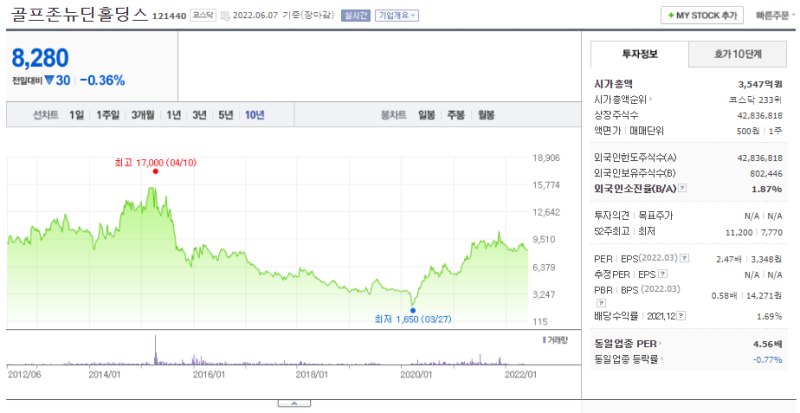
Task: Click the 2.47배 PER value
Action: tap(730, 259)
